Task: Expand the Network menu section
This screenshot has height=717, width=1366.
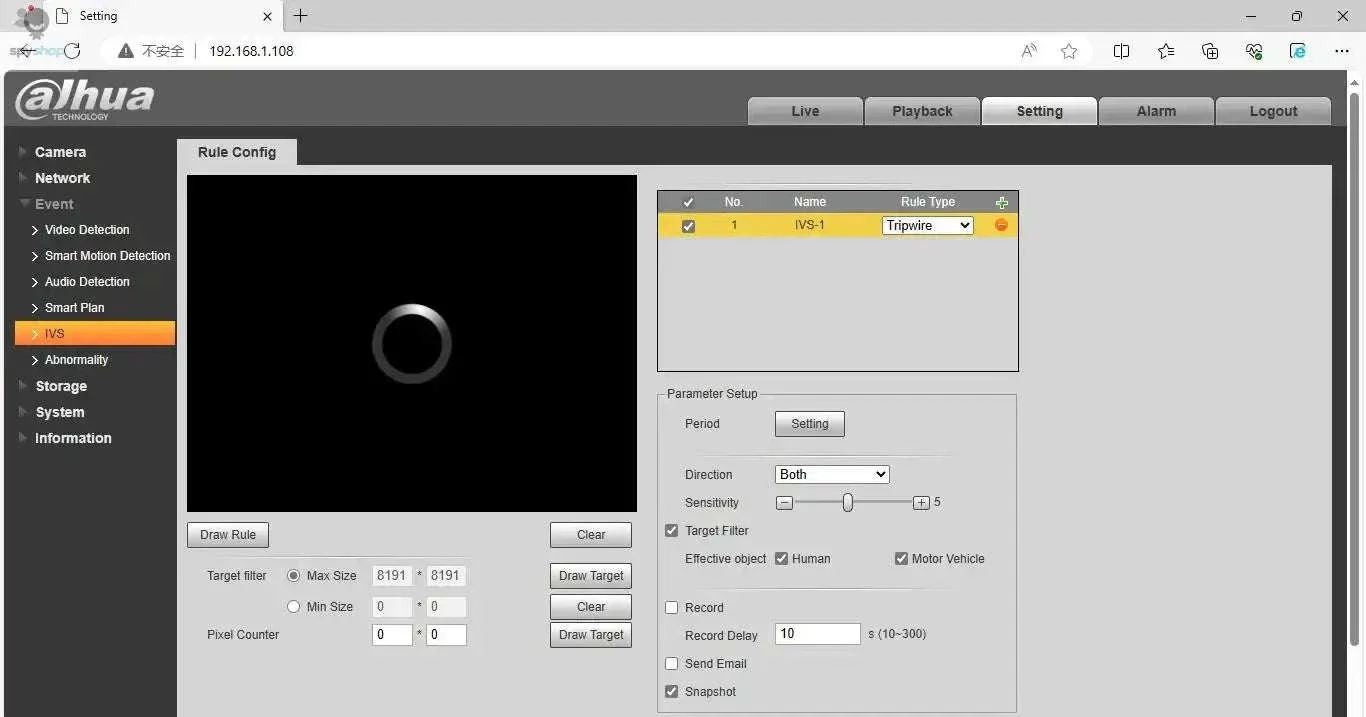Action: pos(62,178)
